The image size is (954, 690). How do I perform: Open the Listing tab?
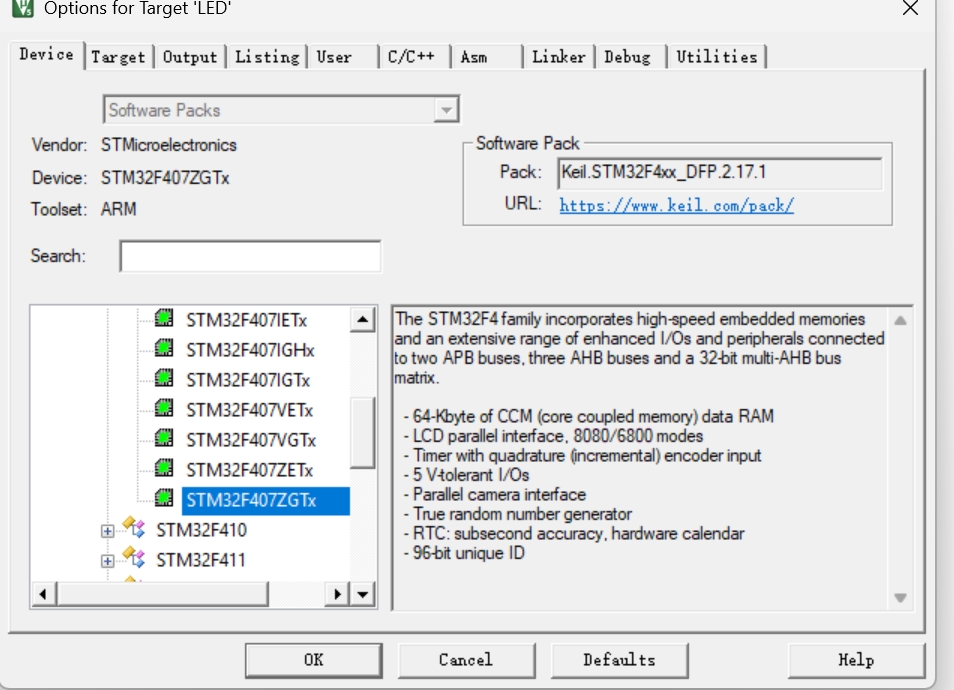click(267, 57)
